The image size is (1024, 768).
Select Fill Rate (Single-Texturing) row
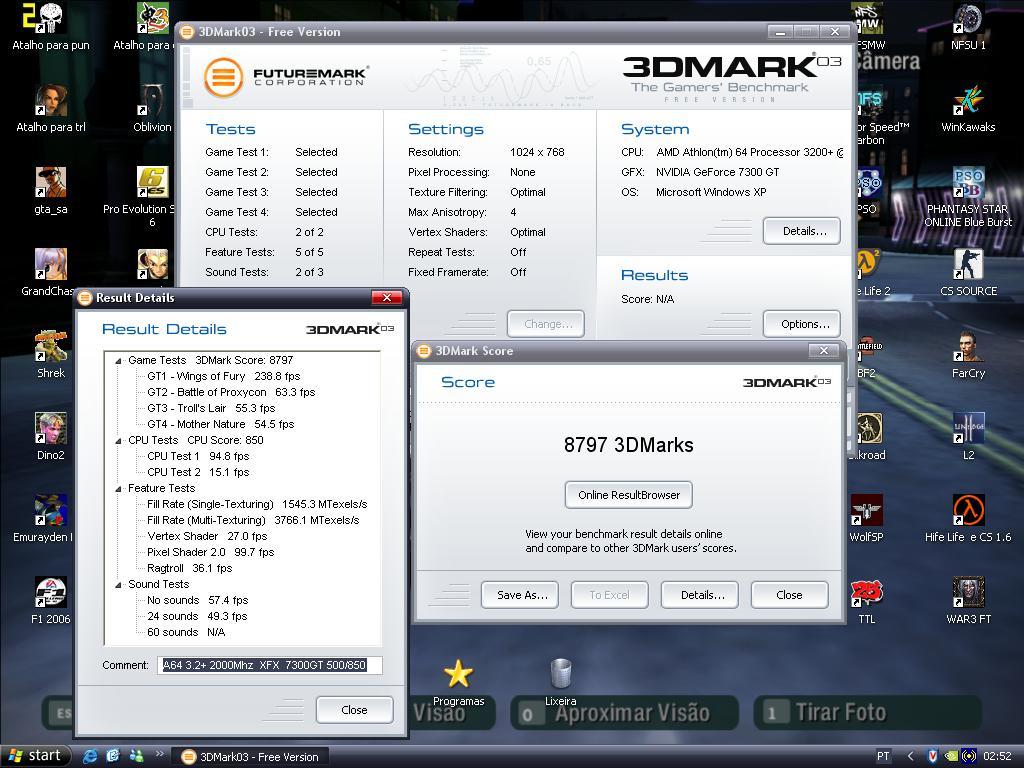point(257,504)
